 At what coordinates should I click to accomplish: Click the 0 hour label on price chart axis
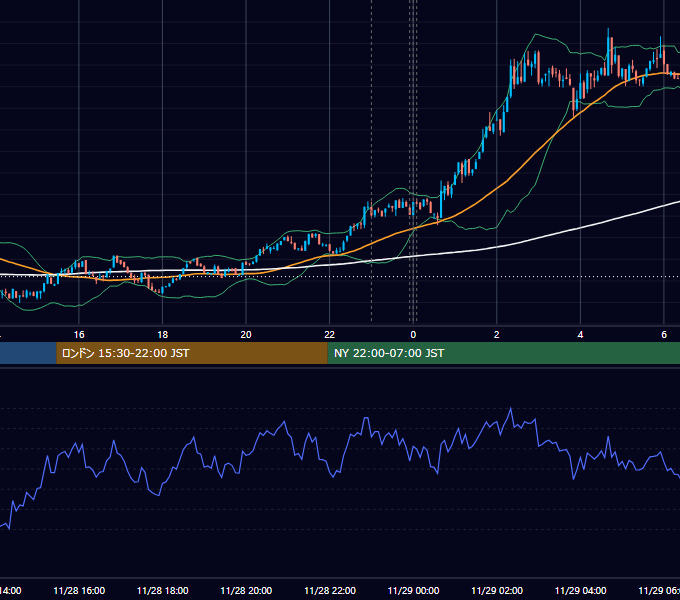413,335
